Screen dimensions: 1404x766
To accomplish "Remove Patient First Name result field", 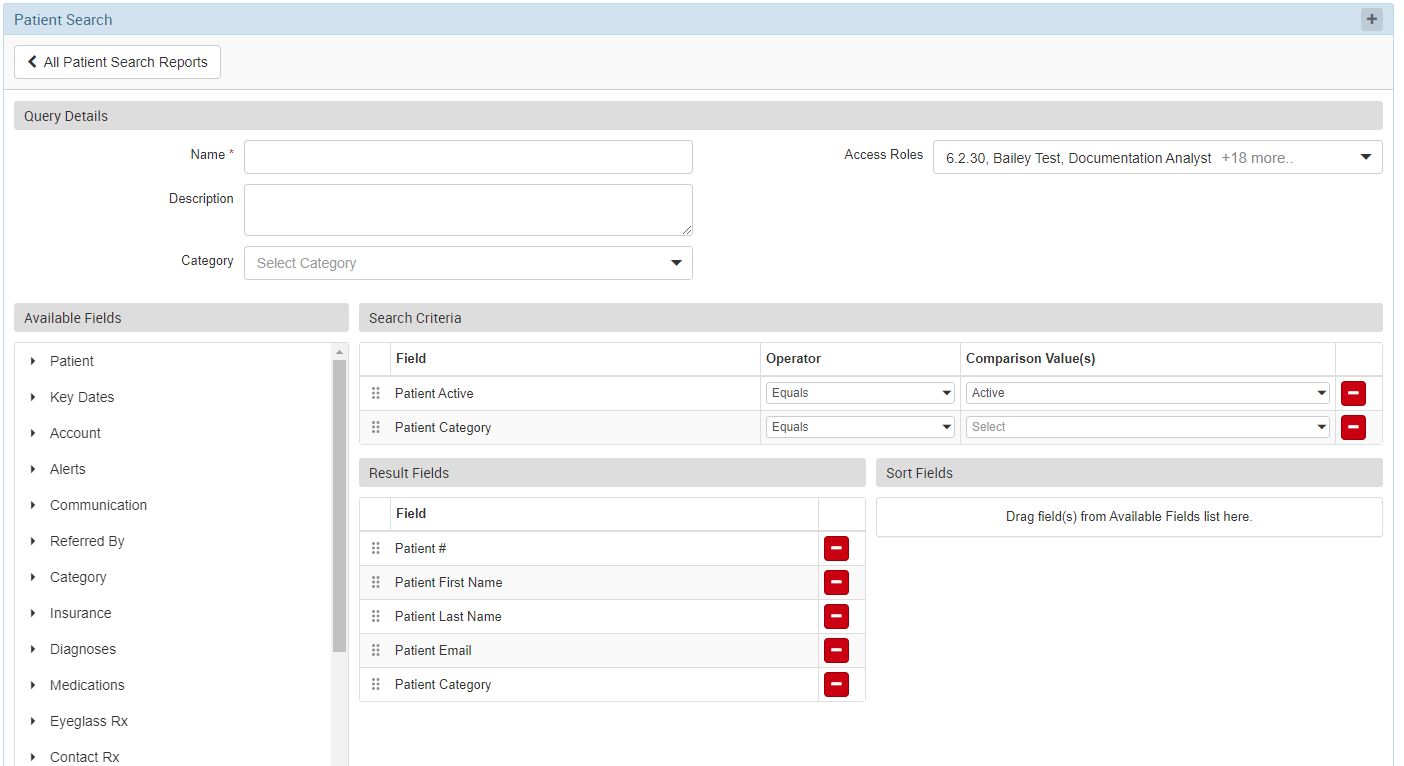I will click(x=836, y=582).
